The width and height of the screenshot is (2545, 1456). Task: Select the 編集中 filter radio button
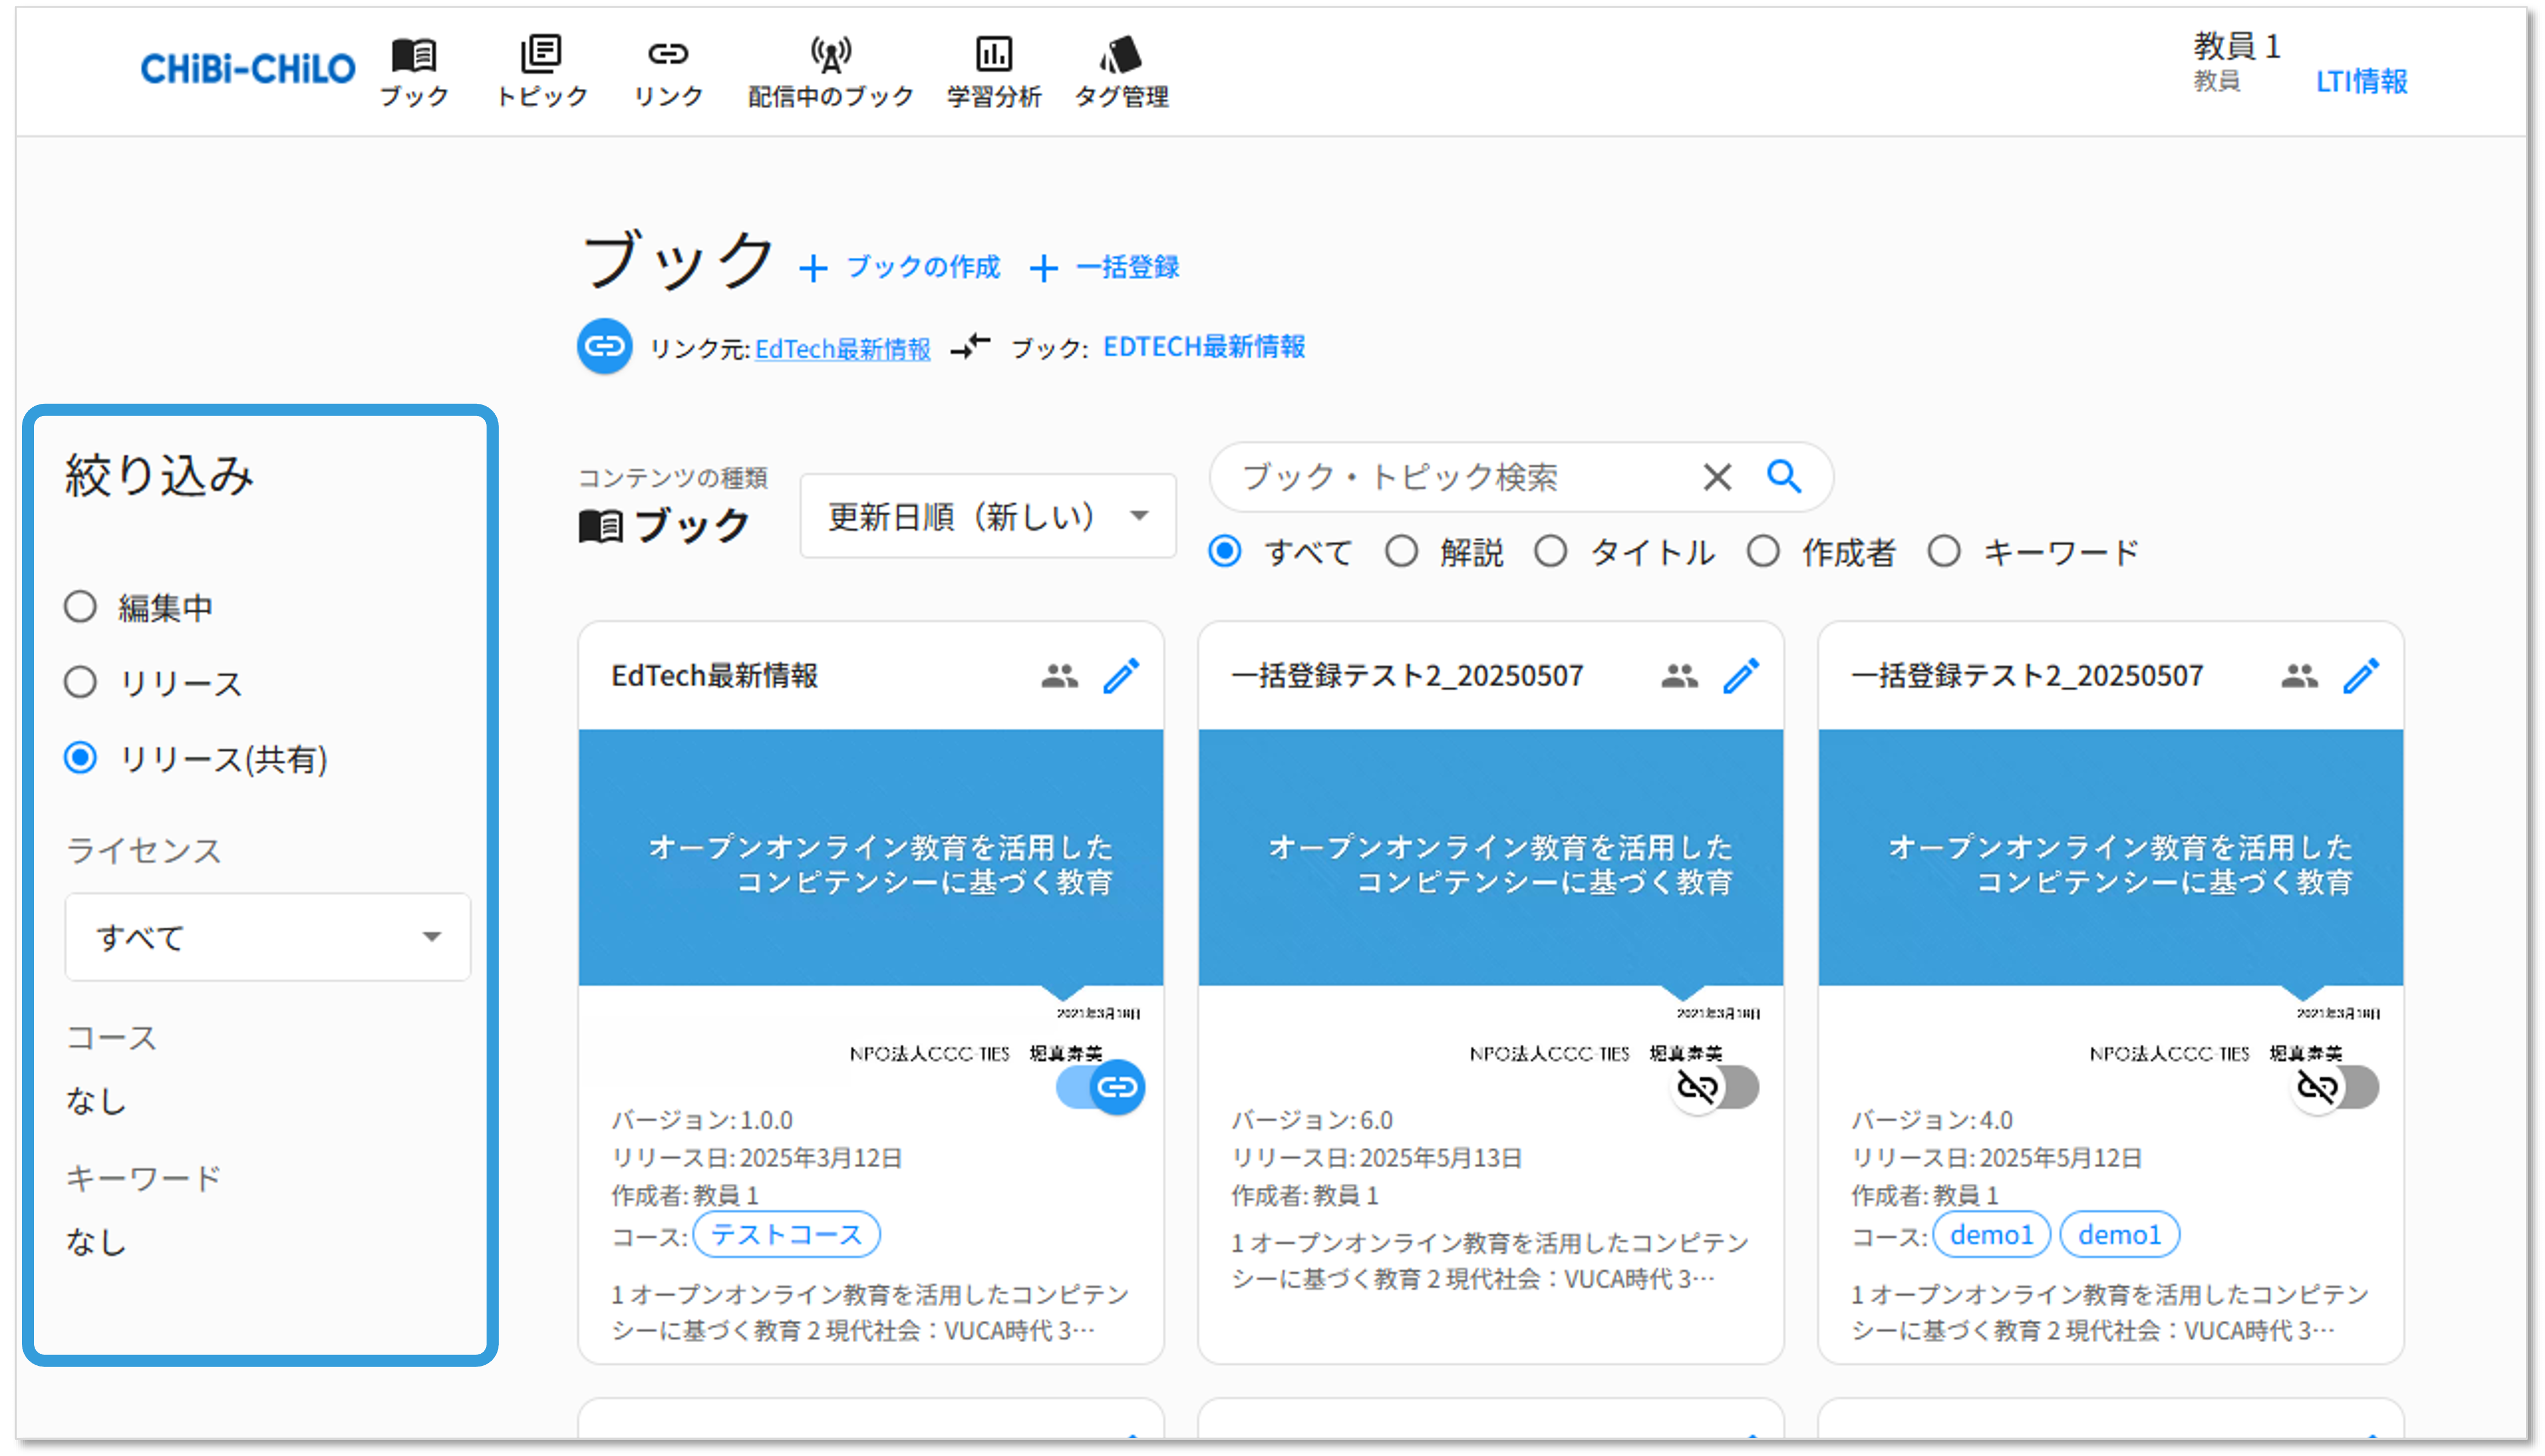[81, 607]
